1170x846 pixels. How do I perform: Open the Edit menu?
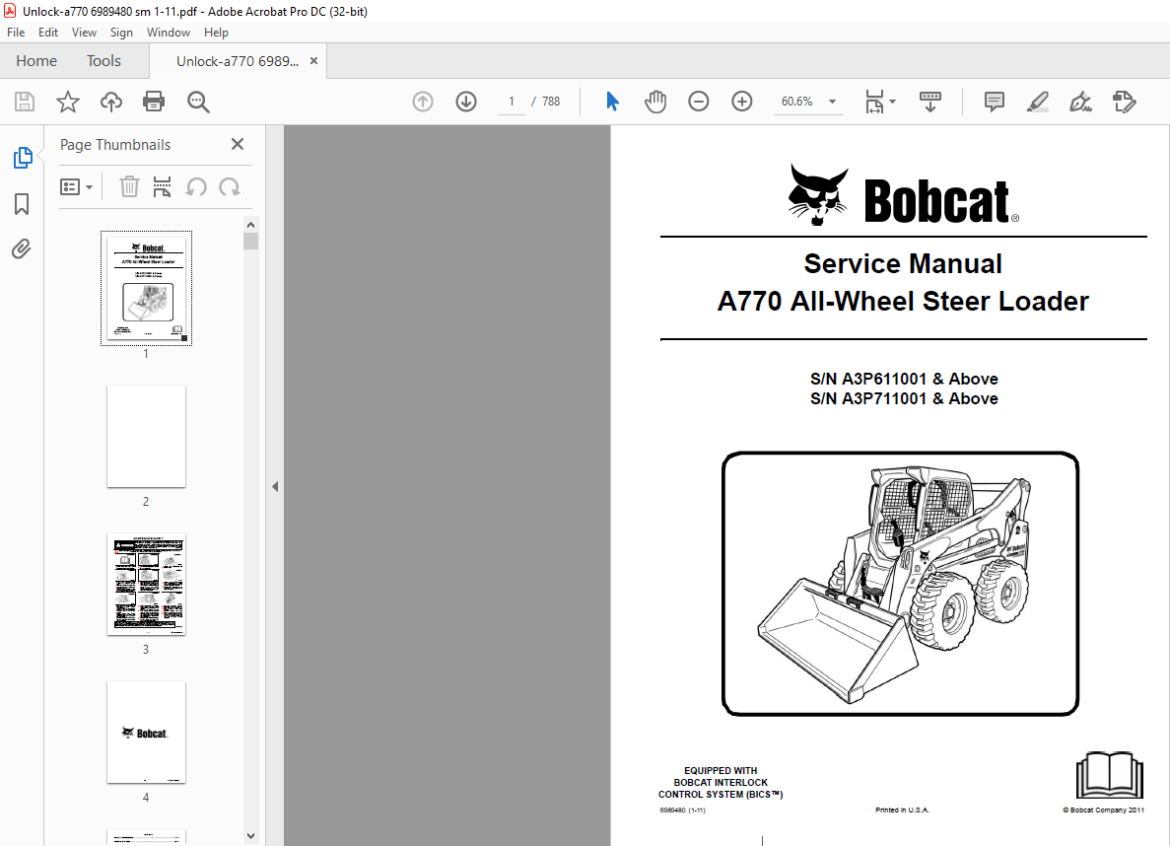tap(48, 32)
